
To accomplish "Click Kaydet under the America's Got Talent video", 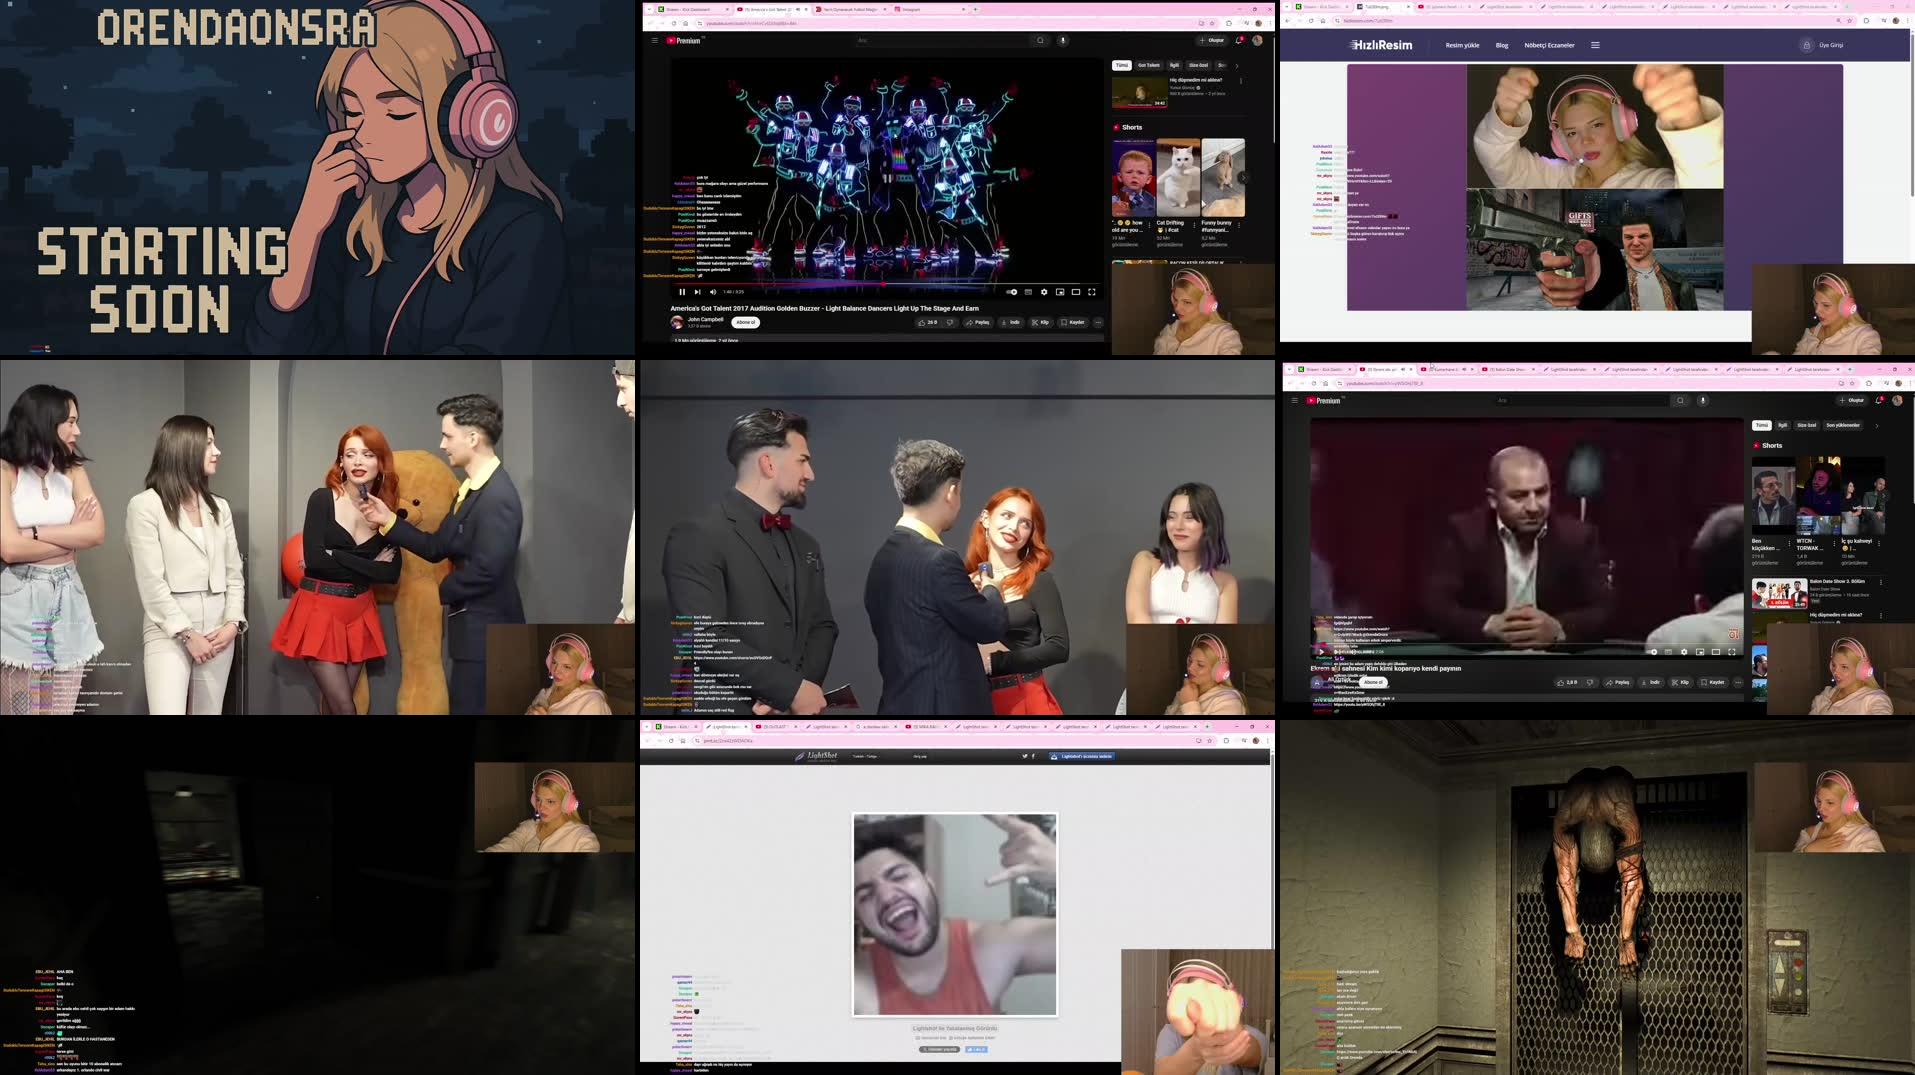I will (x=1073, y=322).
